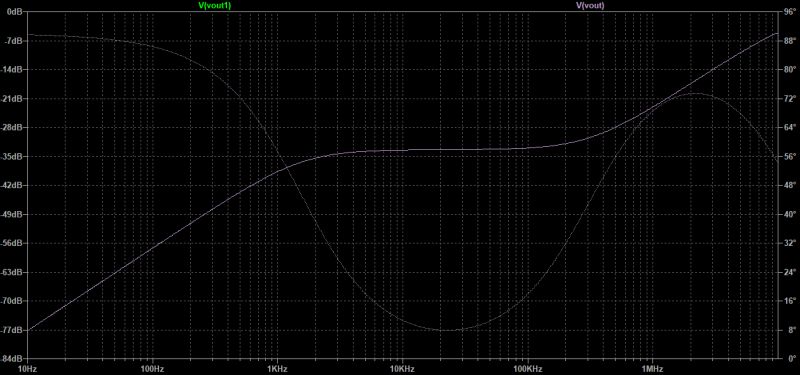Click the -70dB magnitude axis label

(12, 301)
